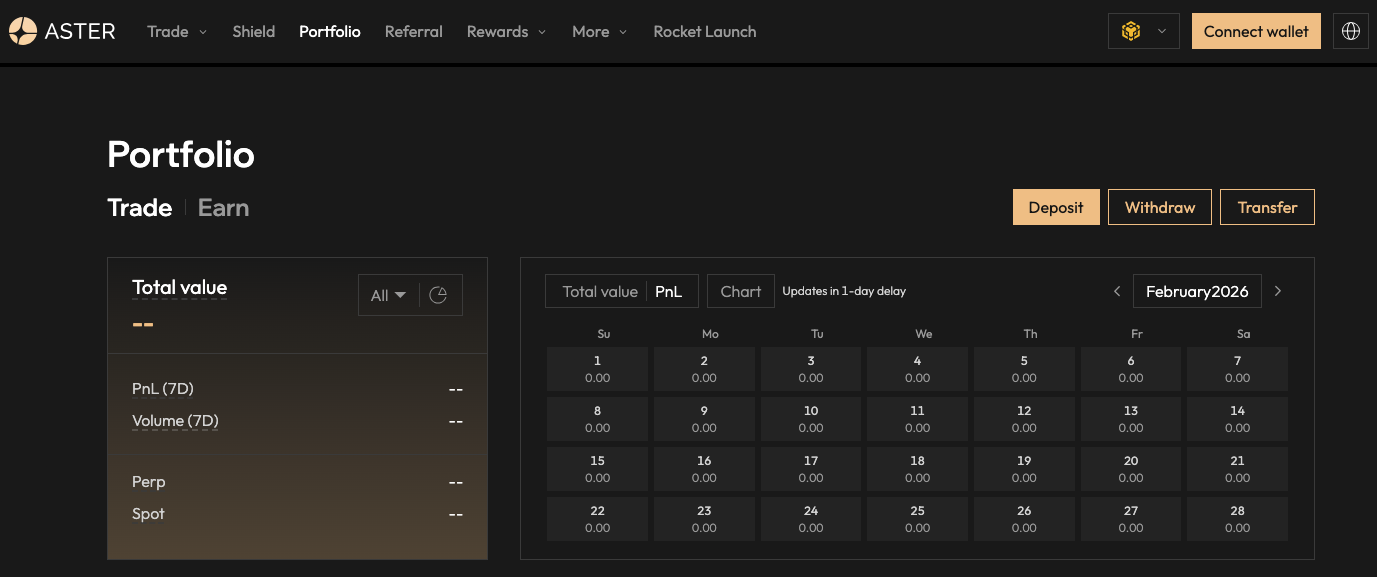Click the pie chart allocation icon
Screen dimensions: 1377x577
coord(440,294)
